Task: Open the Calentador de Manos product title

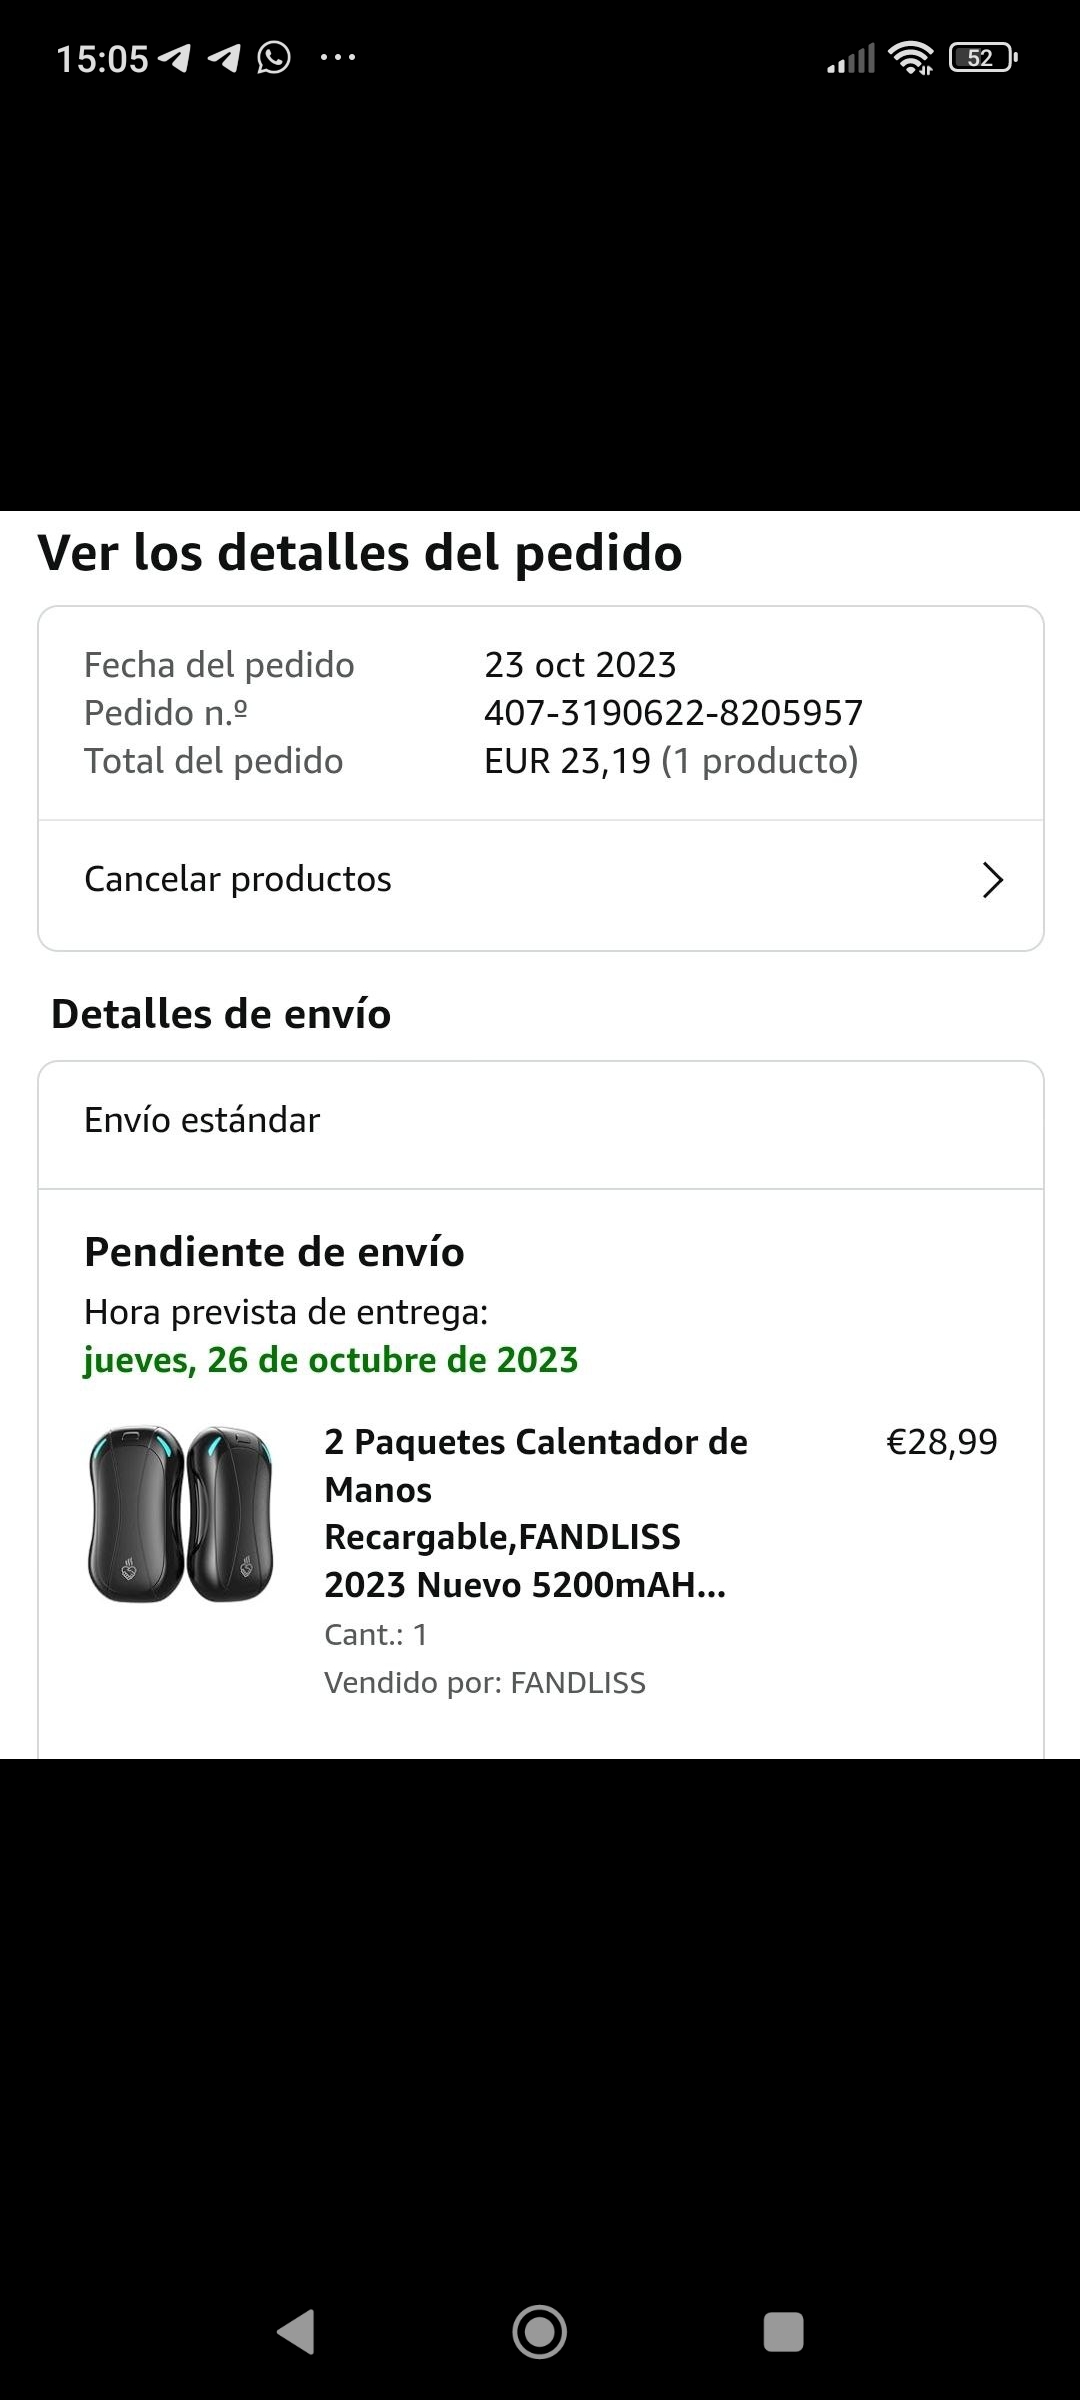Action: click(535, 1513)
